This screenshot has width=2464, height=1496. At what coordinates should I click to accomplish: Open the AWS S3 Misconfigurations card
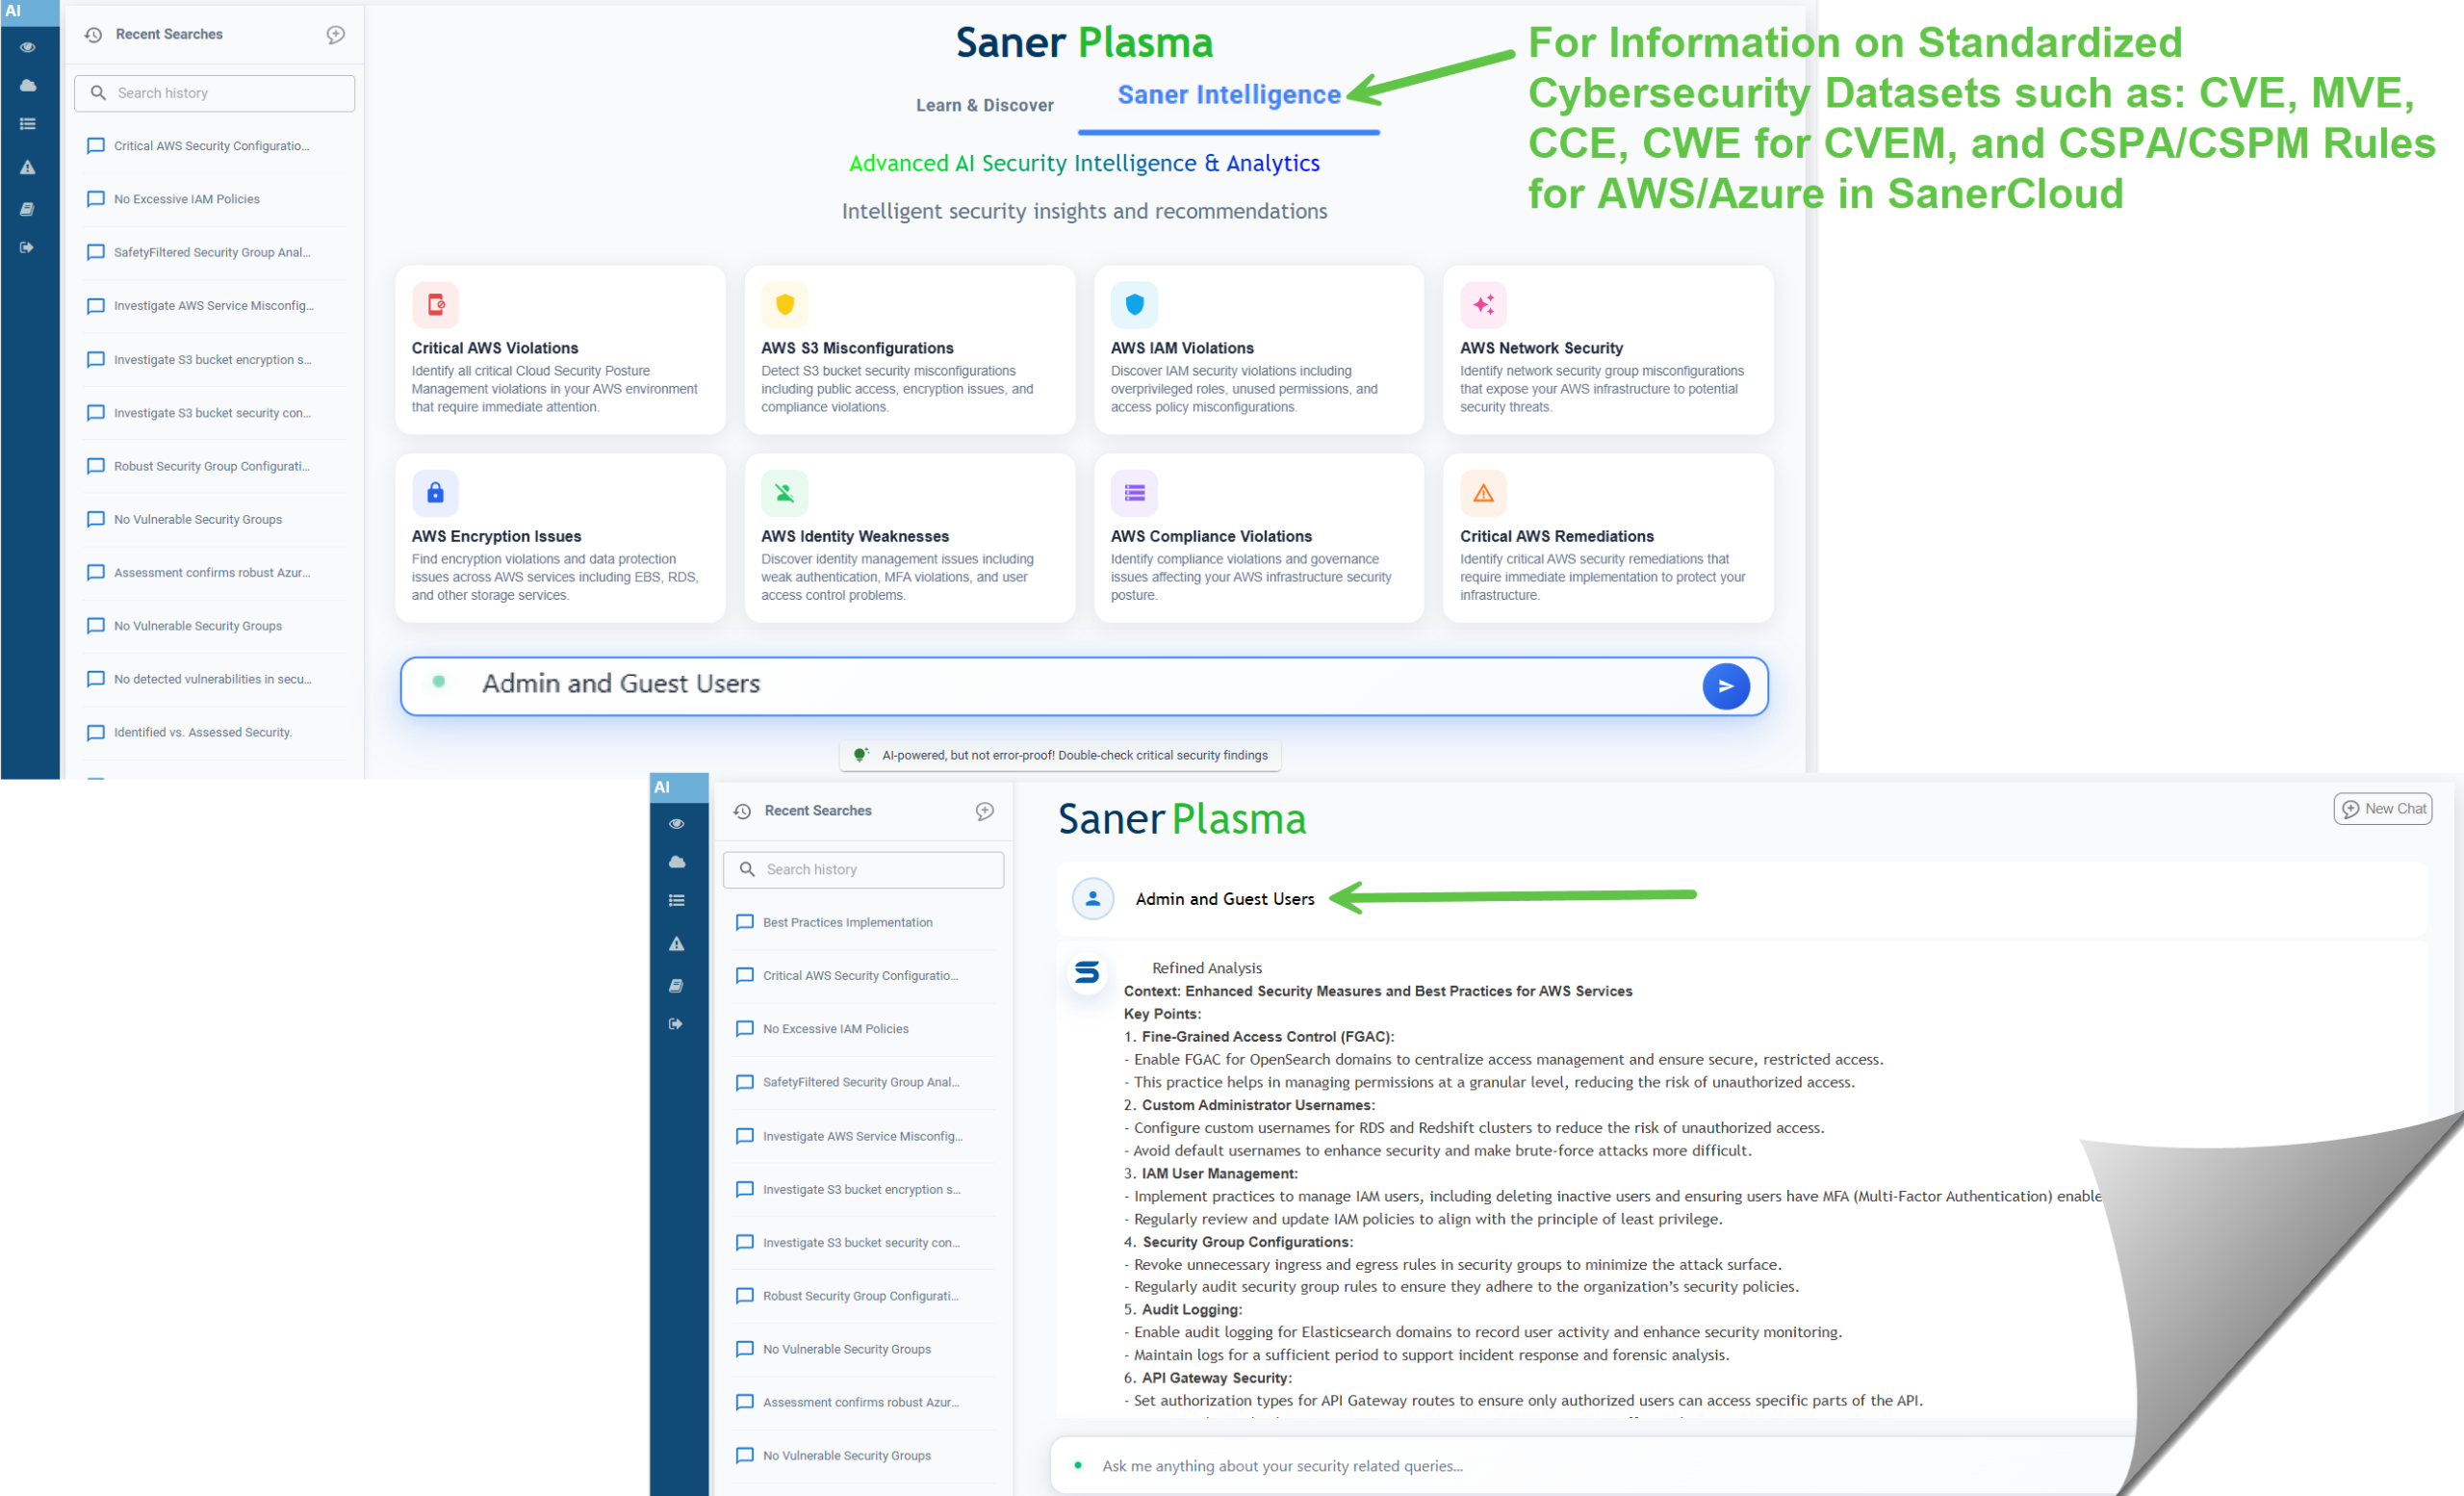(x=909, y=350)
